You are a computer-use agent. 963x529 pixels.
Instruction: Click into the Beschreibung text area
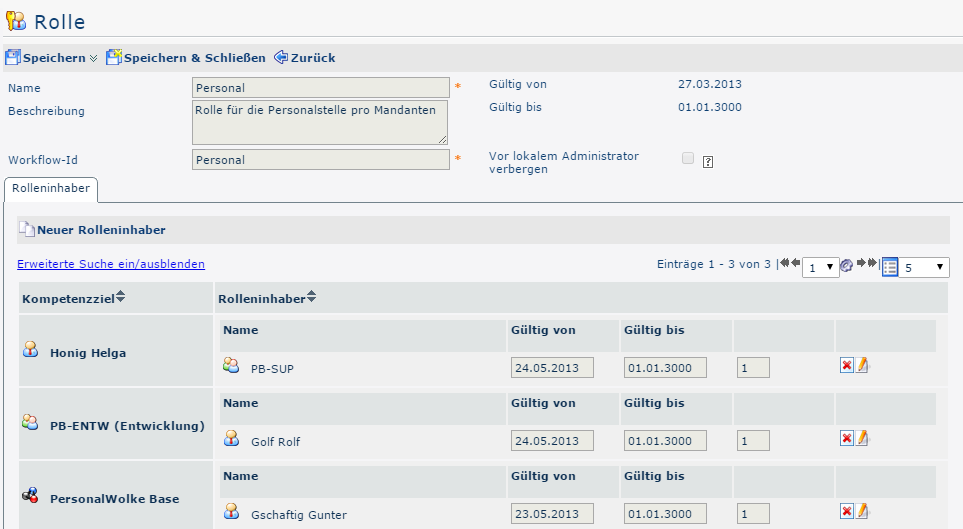click(319, 122)
